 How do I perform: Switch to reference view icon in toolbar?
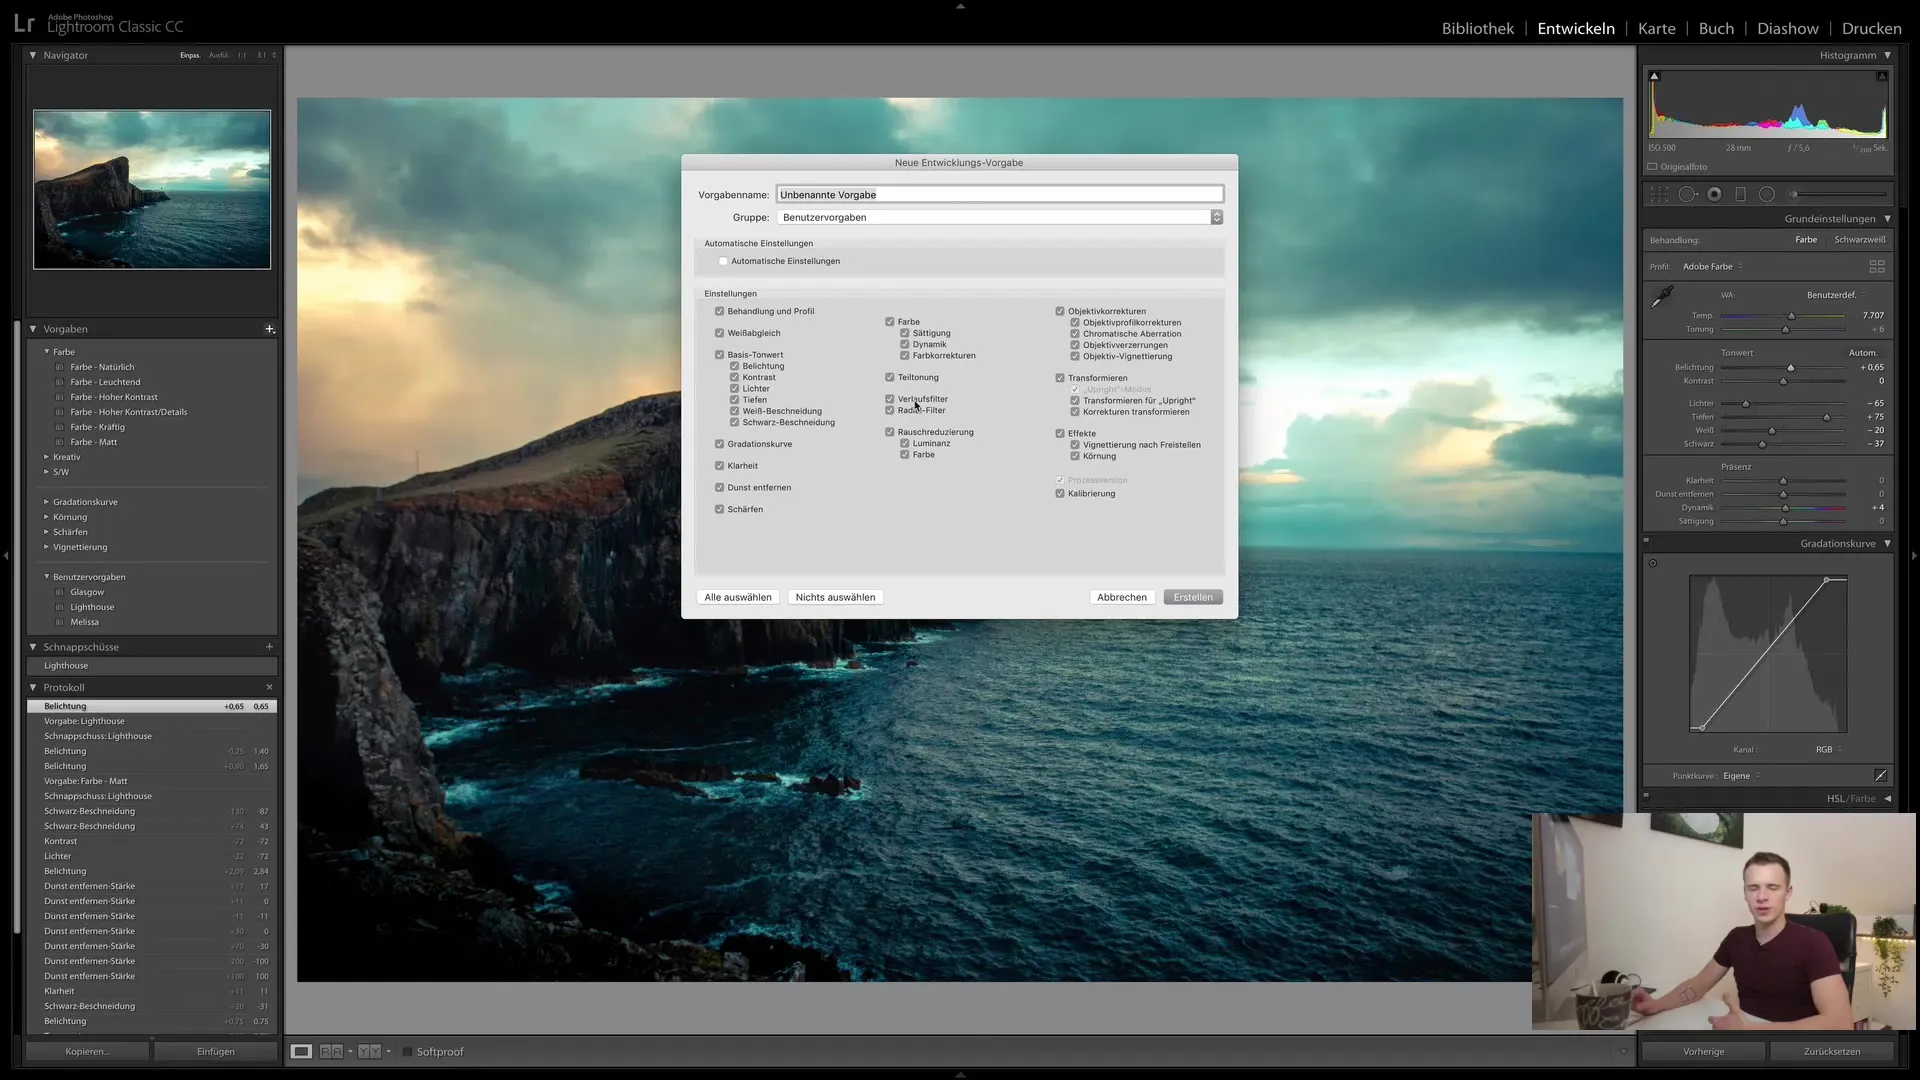332,1052
